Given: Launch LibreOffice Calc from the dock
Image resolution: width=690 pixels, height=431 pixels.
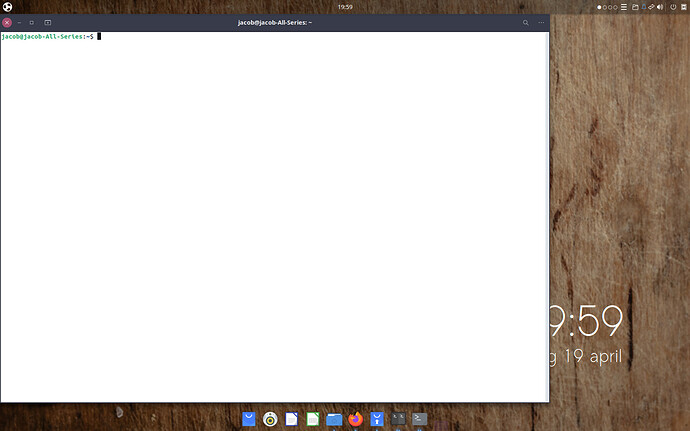Looking at the screenshot, I should pos(313,419).
